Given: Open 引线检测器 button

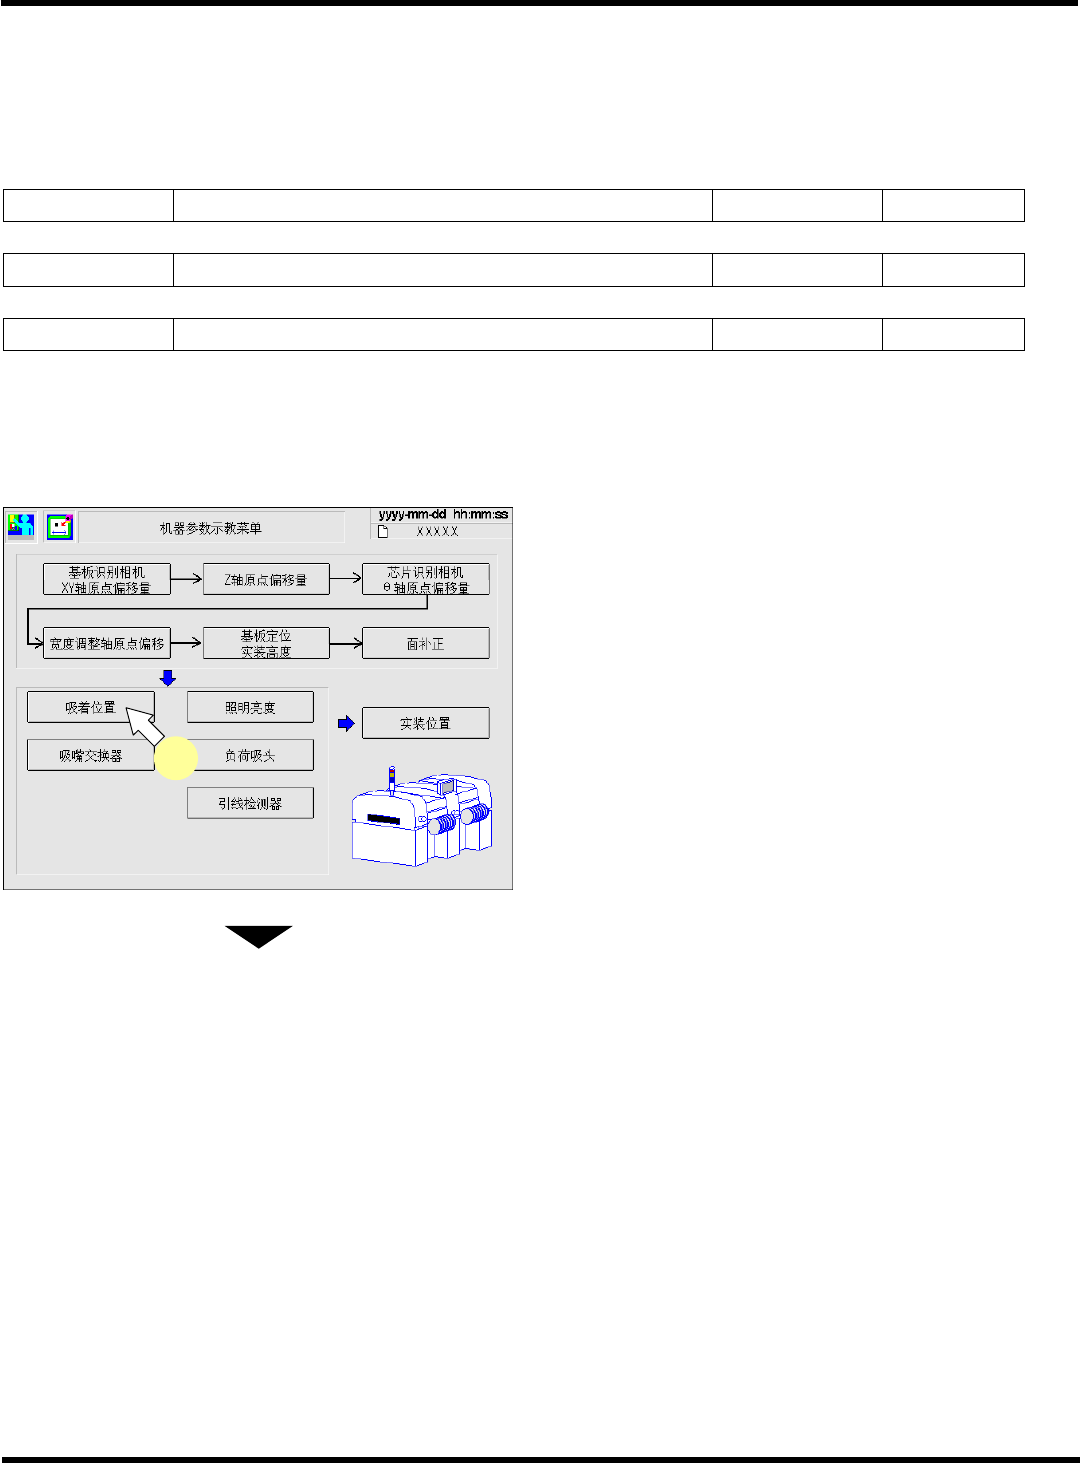Looking at the screenshot, I should [x=250, y=803].
